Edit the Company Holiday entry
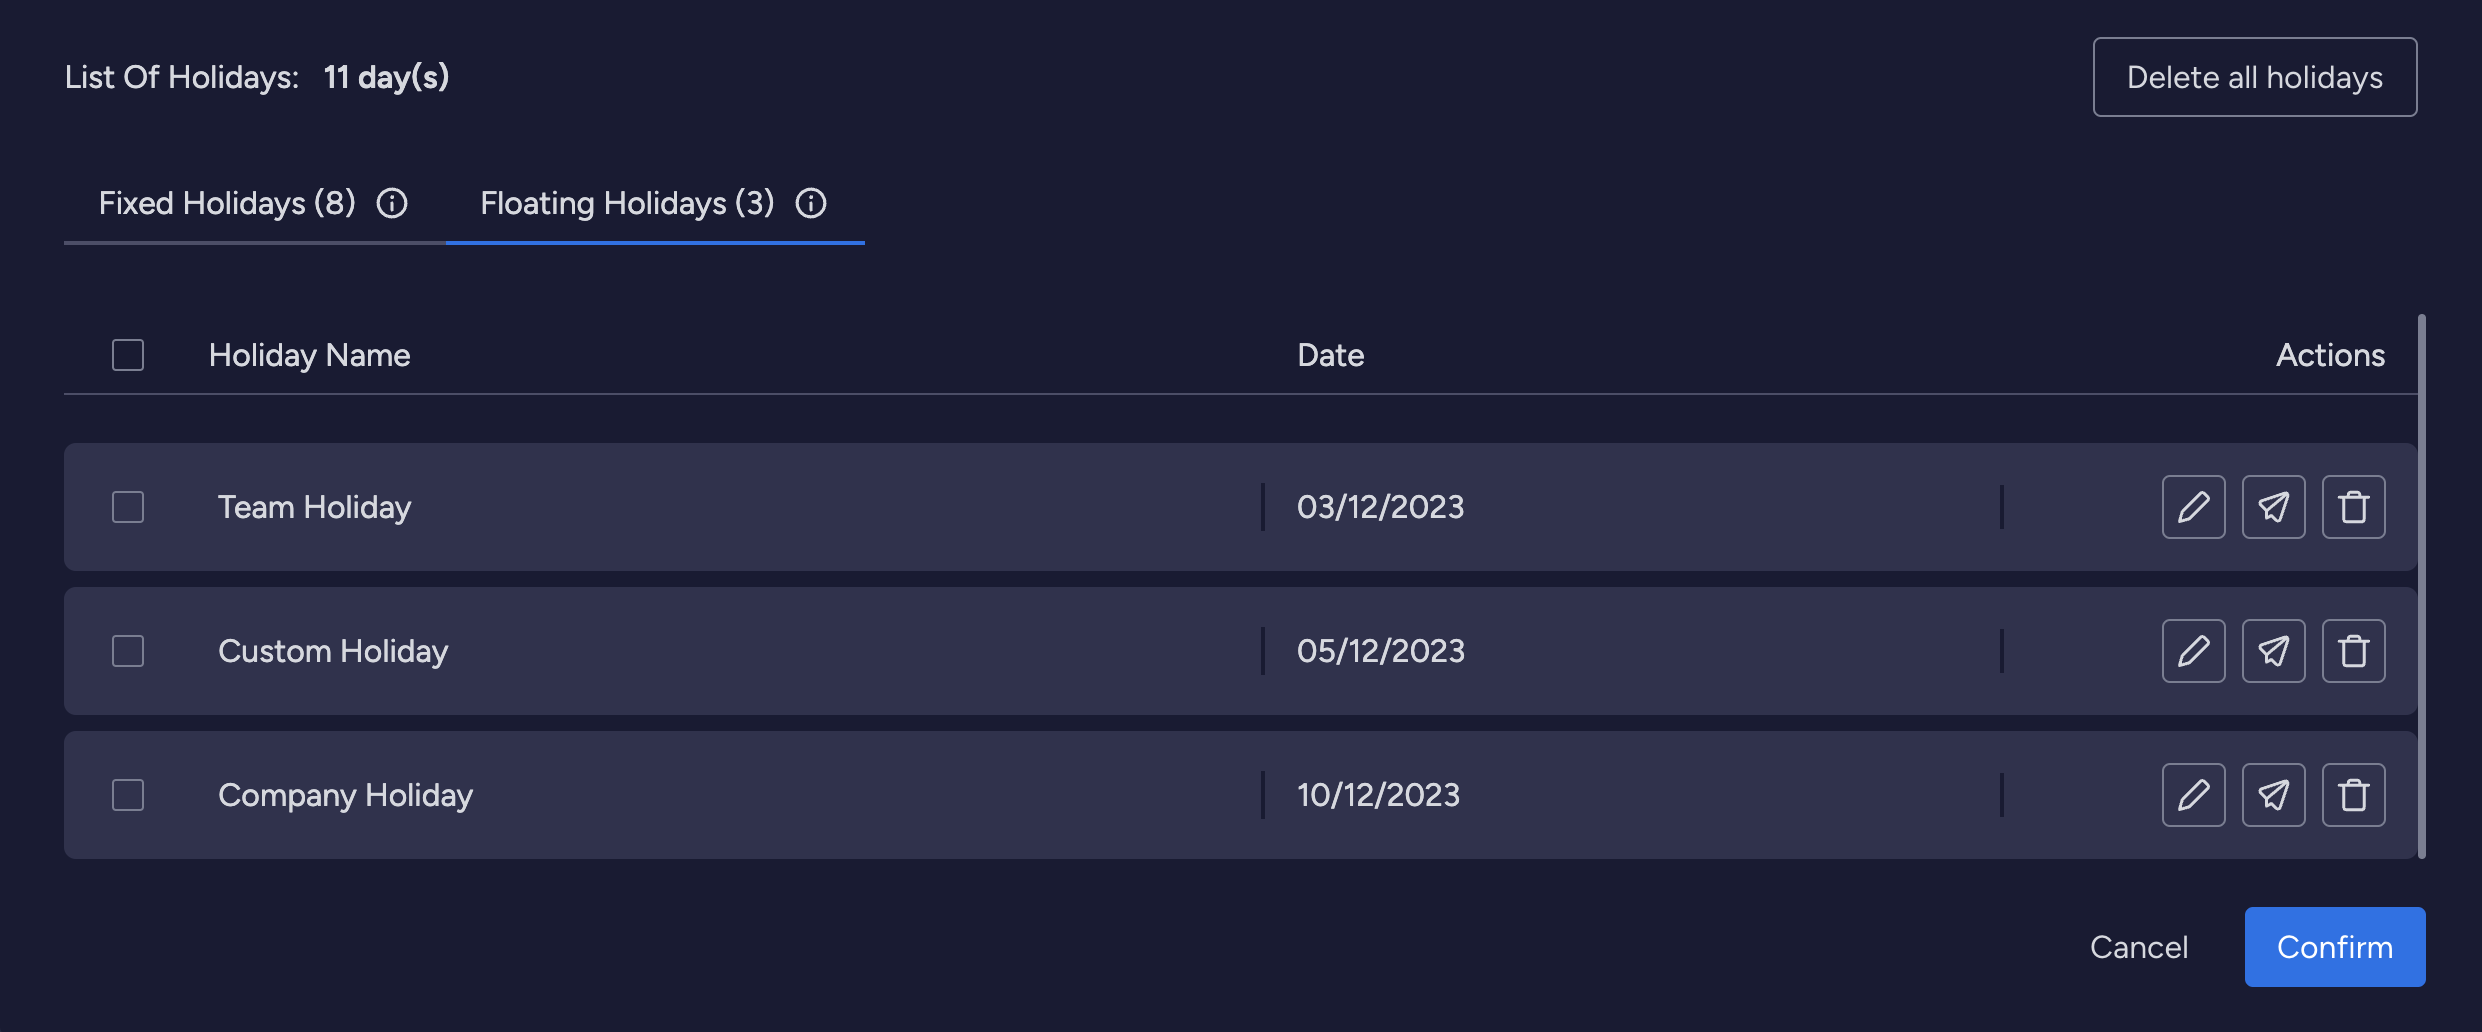Image resolution: width=2482 pixels, height=1032 pixels. point(2193,795)
